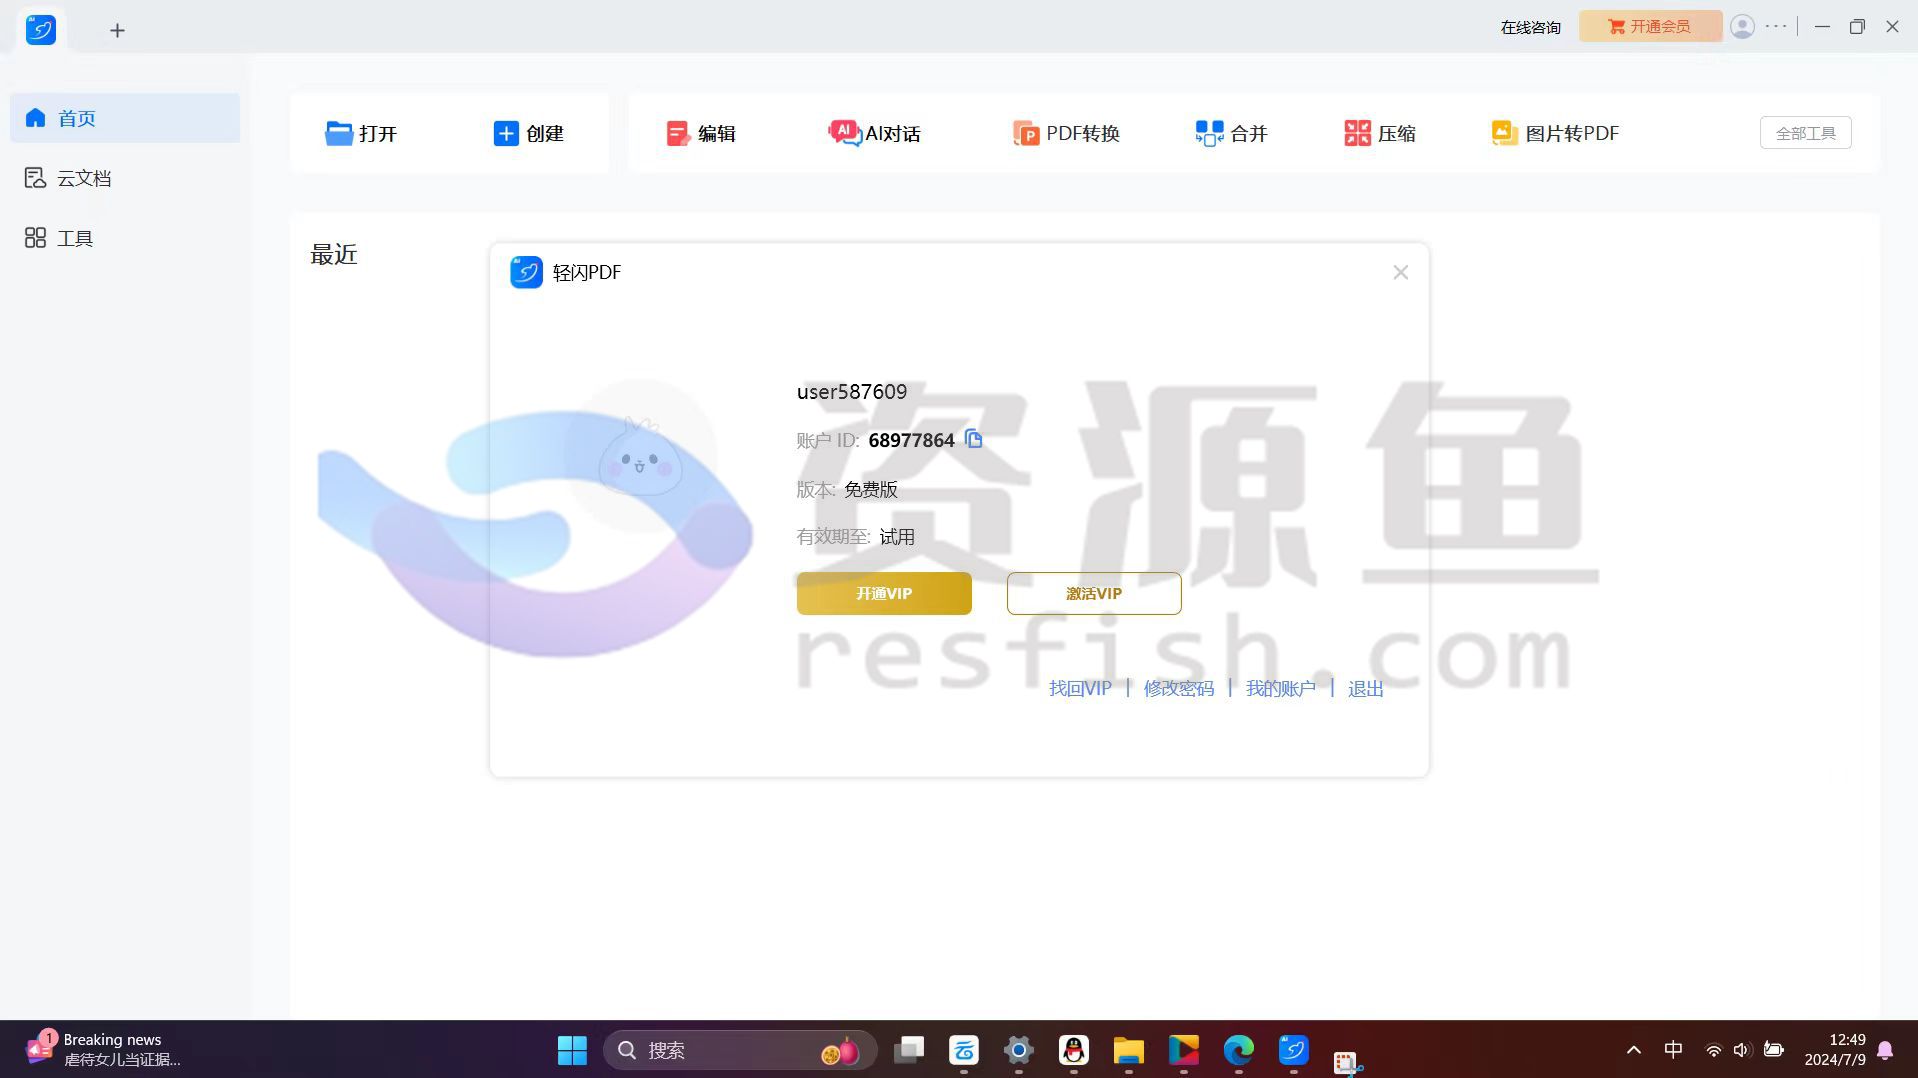Open the 修改密码 link
This screenshot has height=1078, width=1918.
point(1179,688)
